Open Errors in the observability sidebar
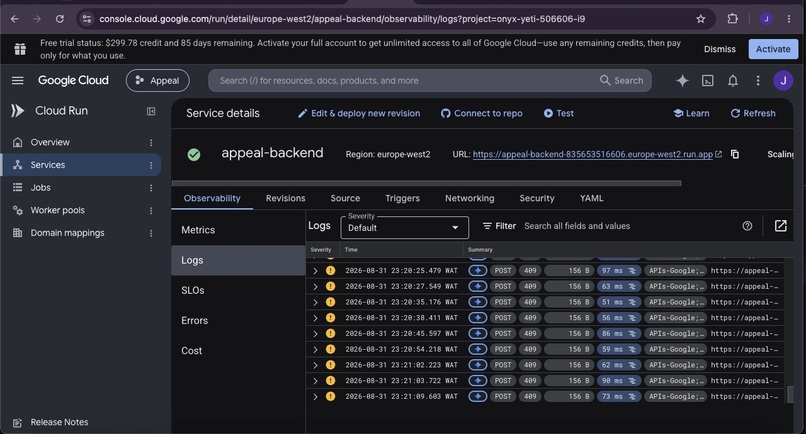Viewport: 806px width, 434px height. tap(239, 320)
